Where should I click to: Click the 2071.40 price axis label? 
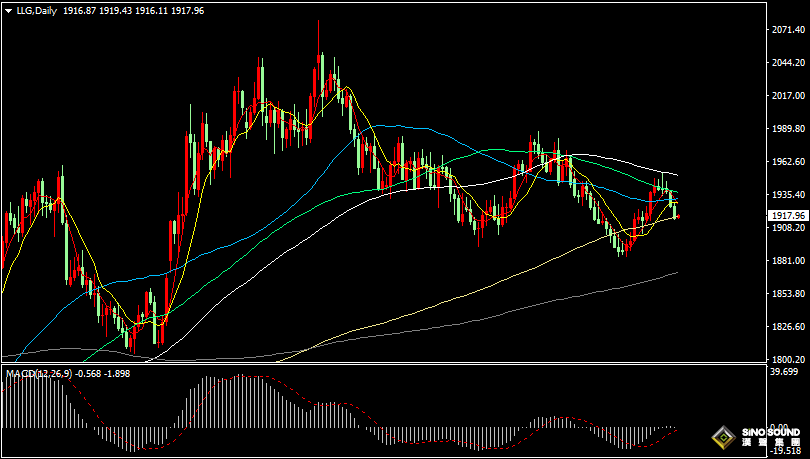coord(789,31)
